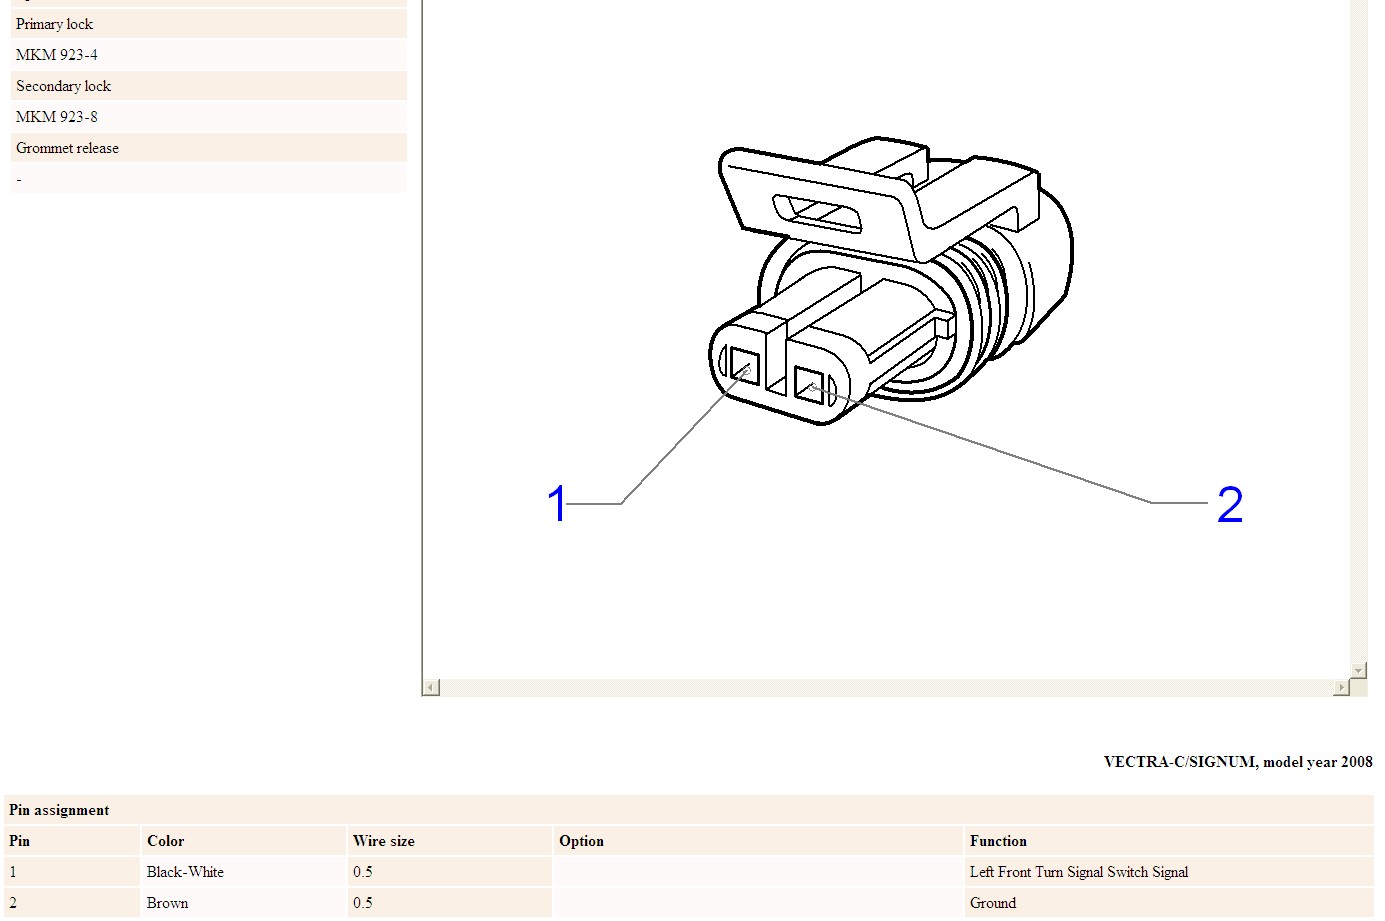Click the 'Pin' column header
This screenshot has height=921, width=1385.
coord(73,841)
